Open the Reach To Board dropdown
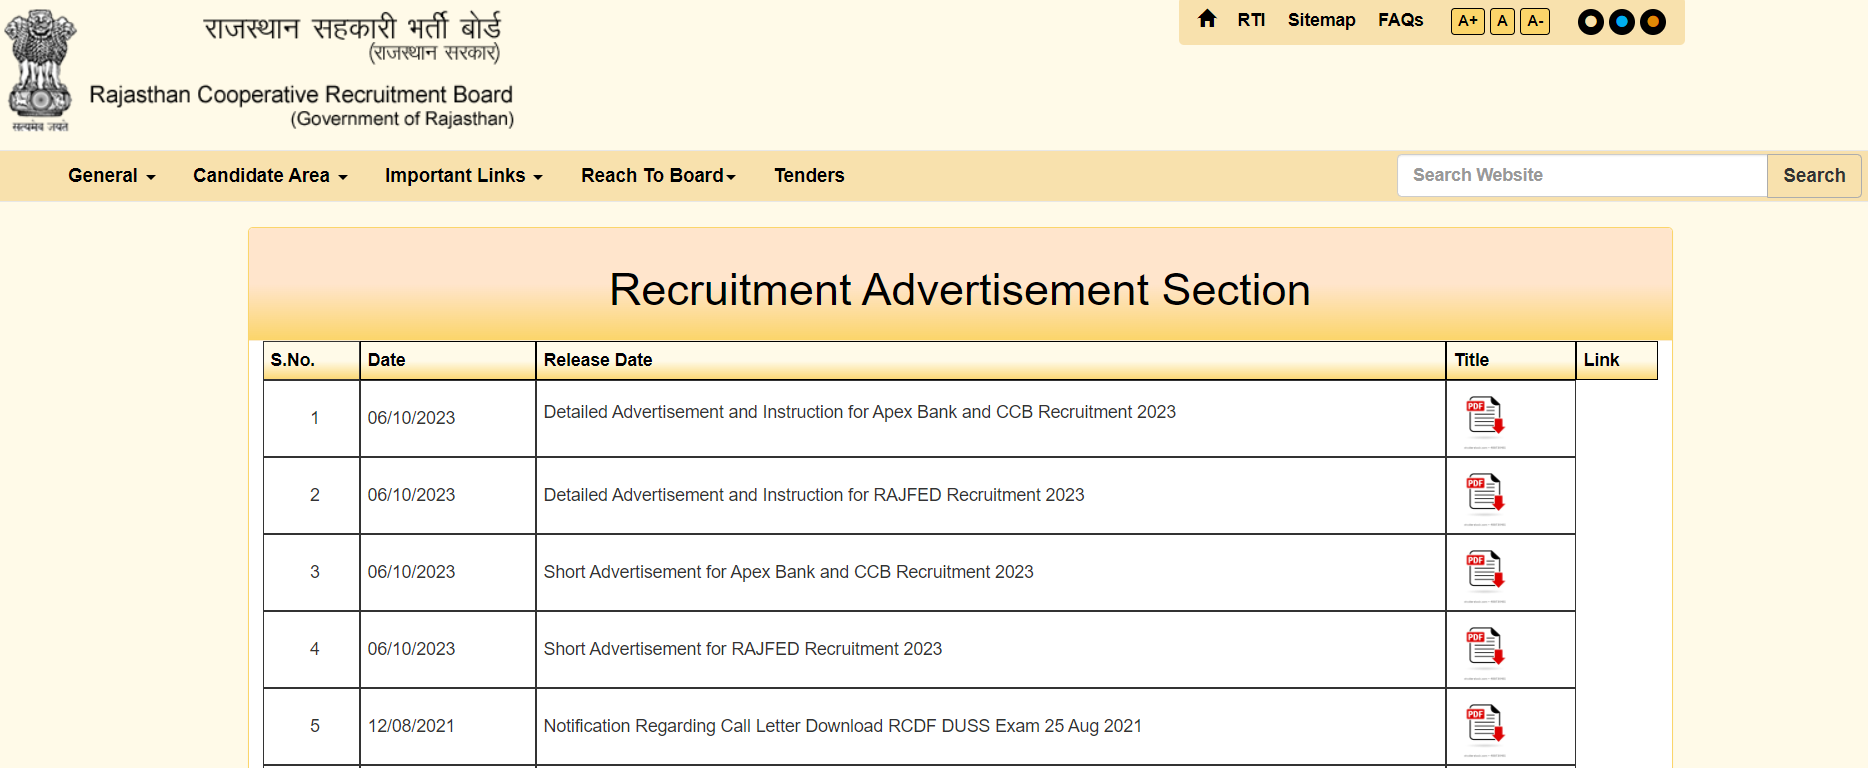The width and height of the screenshot is (1868, 768). 658,176
